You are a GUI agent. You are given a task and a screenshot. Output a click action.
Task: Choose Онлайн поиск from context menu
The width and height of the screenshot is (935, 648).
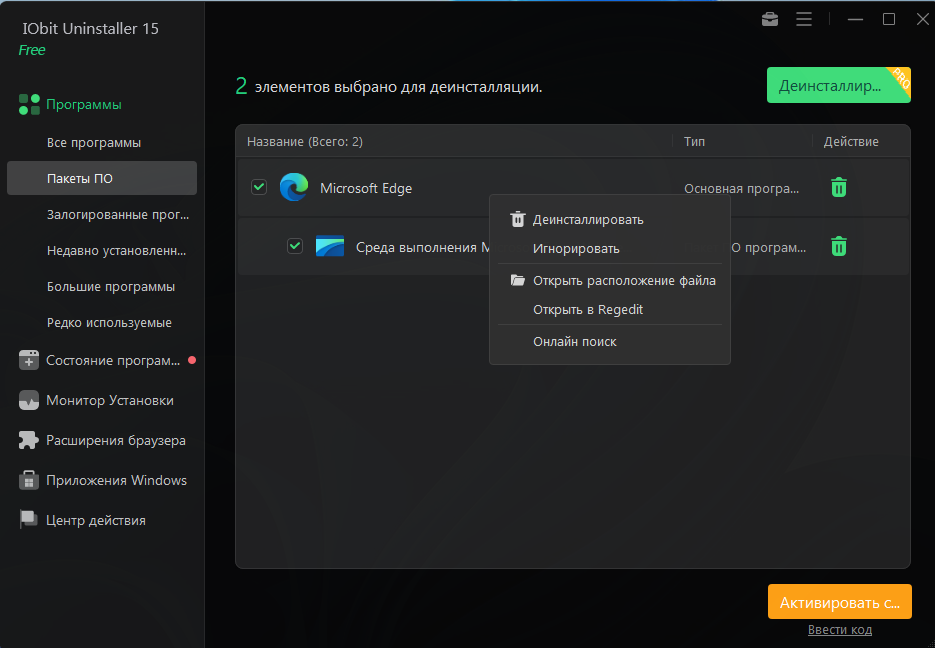(x=575, y=342)
